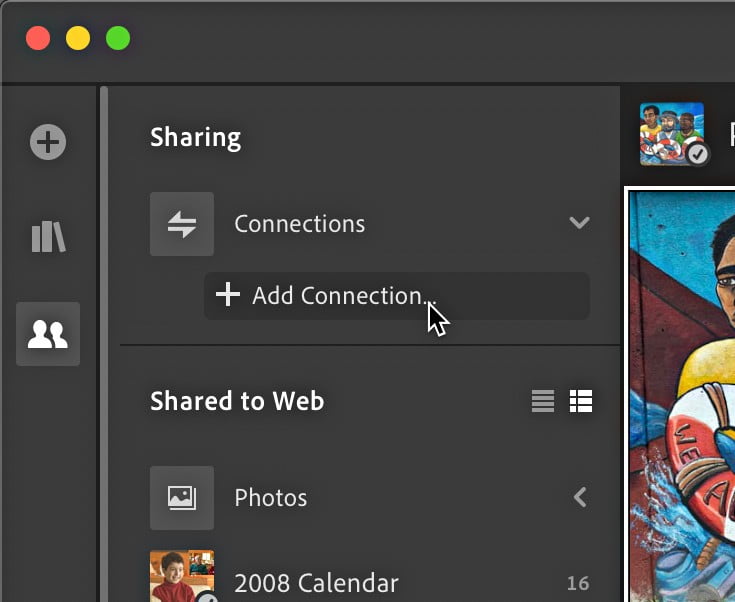Select the mural photo in the main view

(x=682, y=400)
